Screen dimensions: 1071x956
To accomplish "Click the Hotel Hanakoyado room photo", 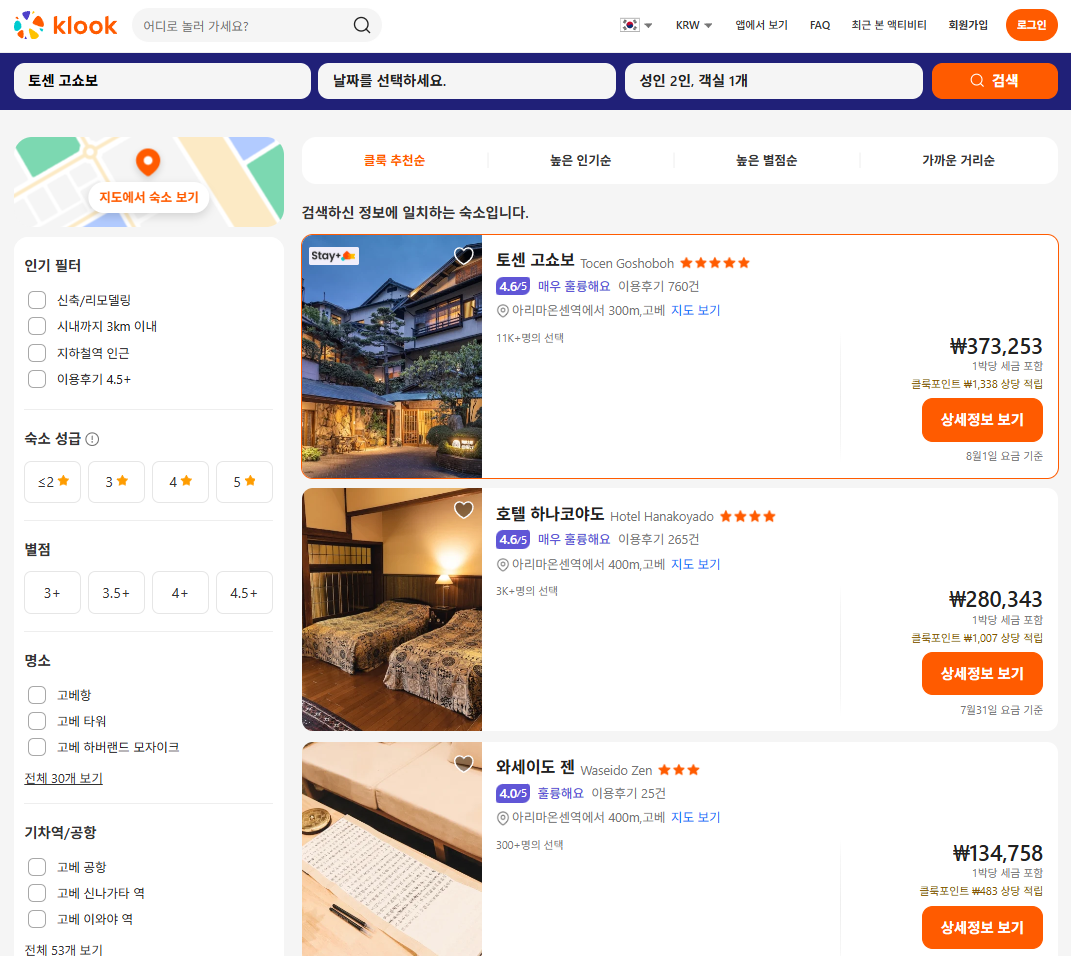I will (392, 610).
